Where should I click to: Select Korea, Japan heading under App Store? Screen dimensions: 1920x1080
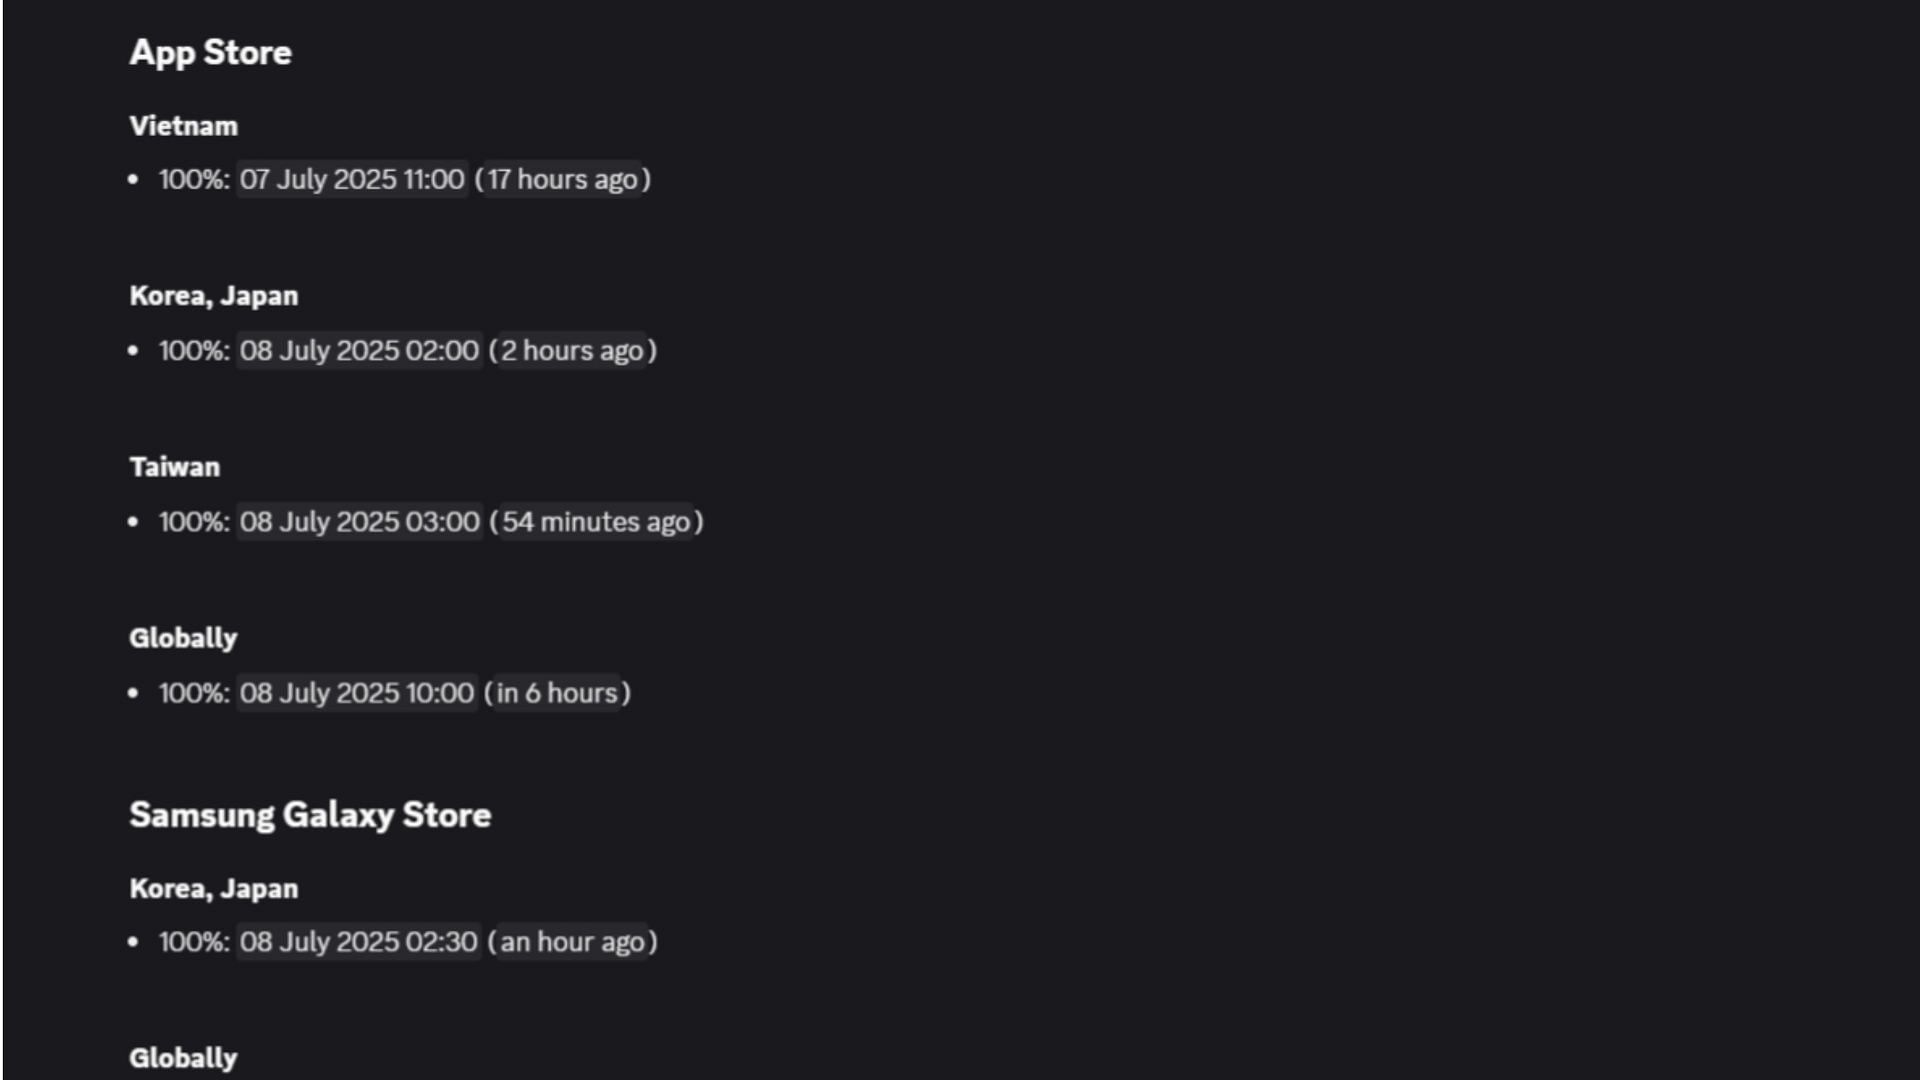[x=213, y=297]
